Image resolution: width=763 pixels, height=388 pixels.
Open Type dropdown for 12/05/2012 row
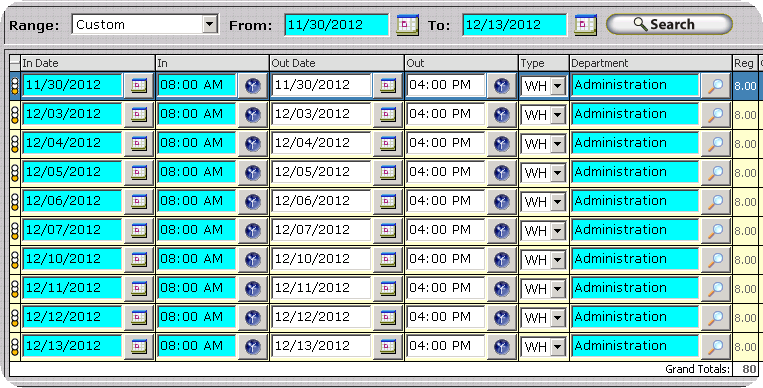[558, 173]
